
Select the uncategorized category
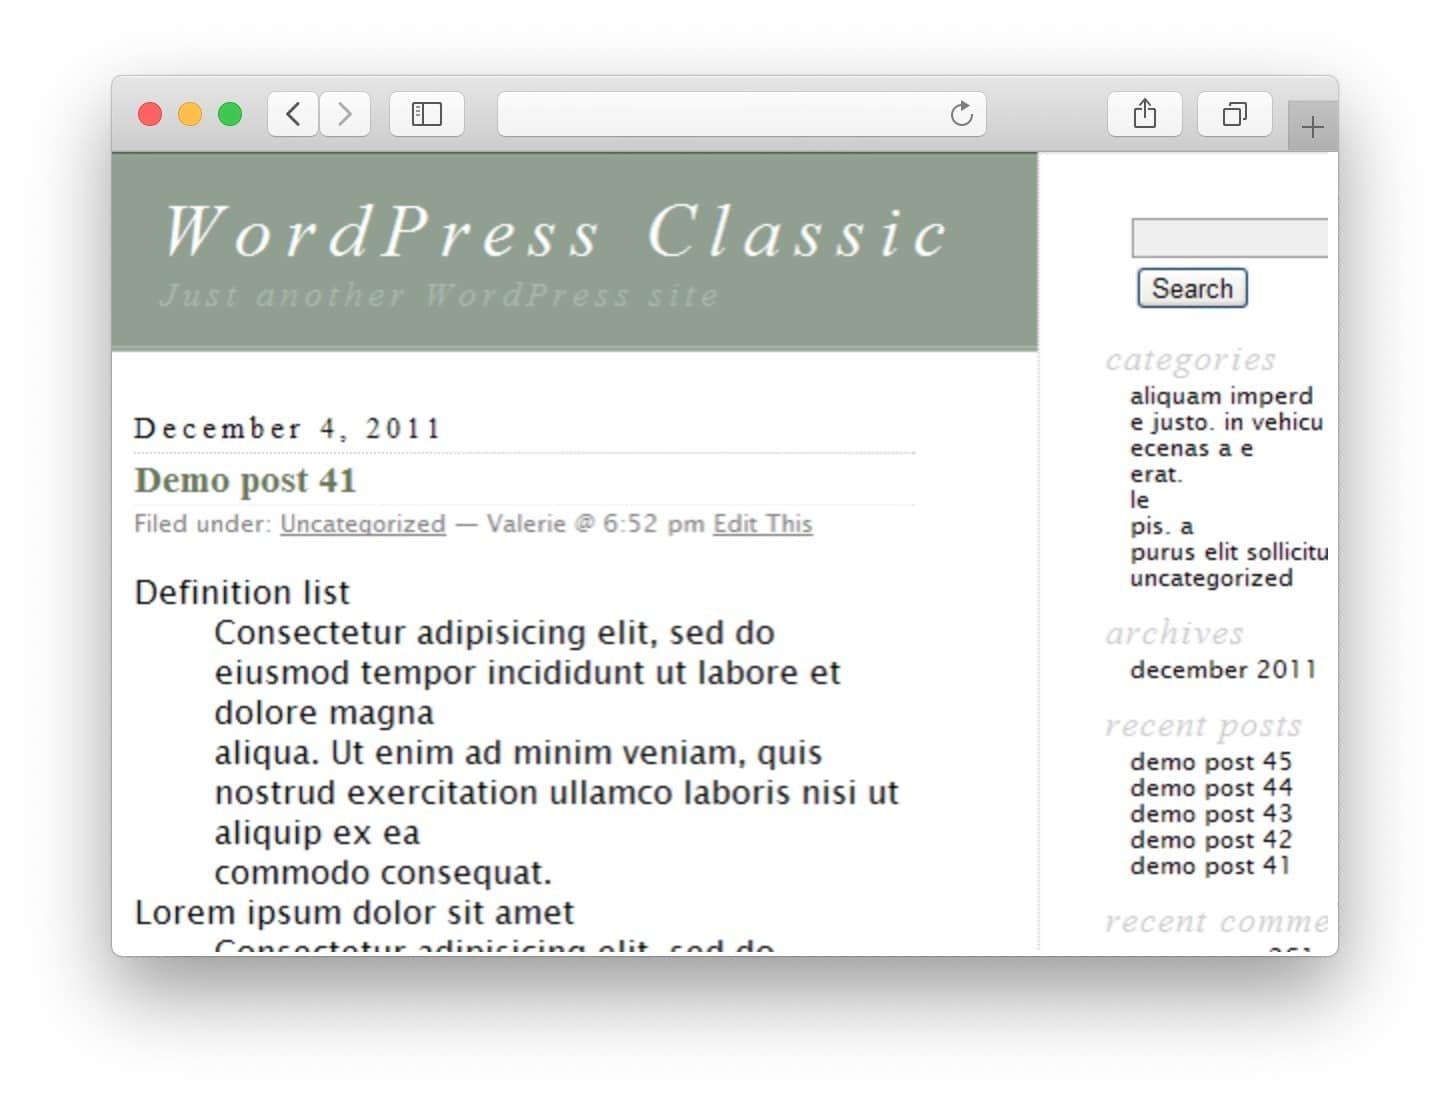click(1211, 578)
